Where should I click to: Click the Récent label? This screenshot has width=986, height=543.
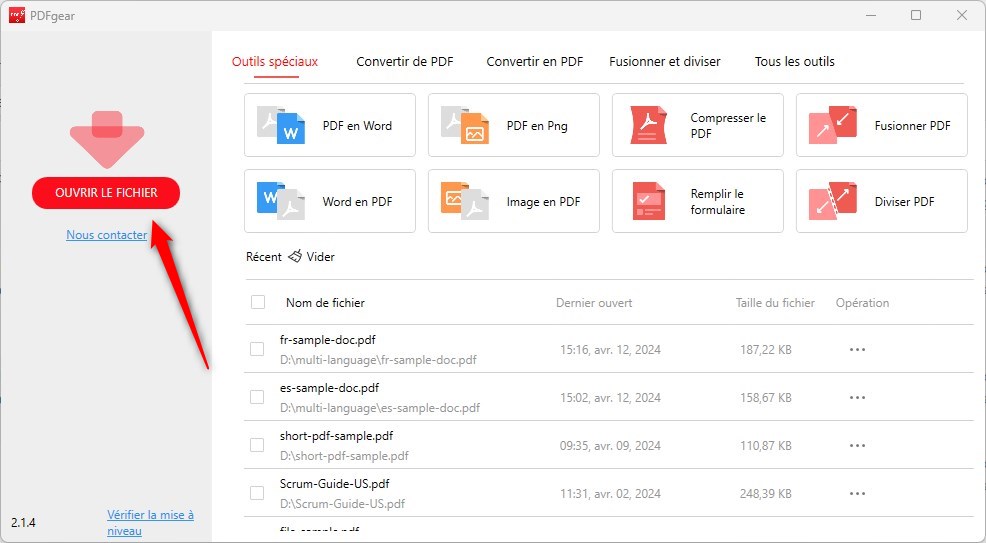click(x=263, y=256)
